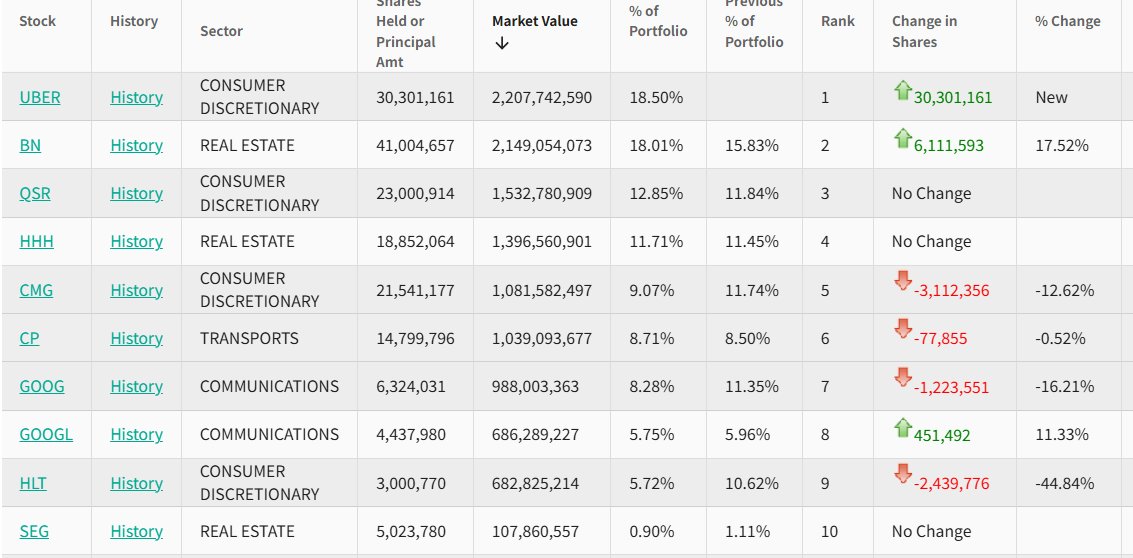Open the UBER stock link
This screenshot has height=558, width=1133.
(x=40, y=97)
